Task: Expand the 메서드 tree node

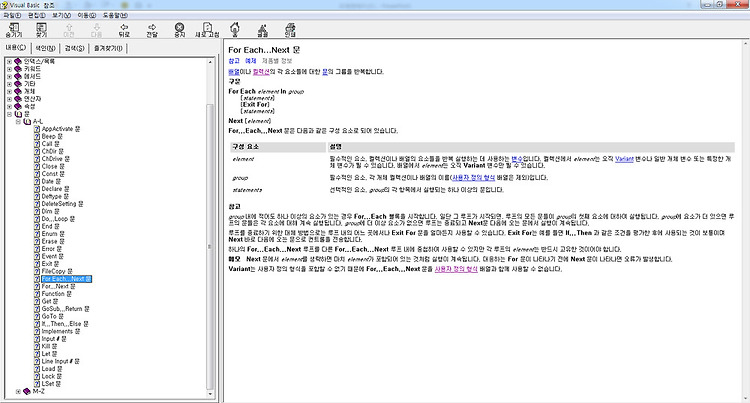Action: (9, 76)
